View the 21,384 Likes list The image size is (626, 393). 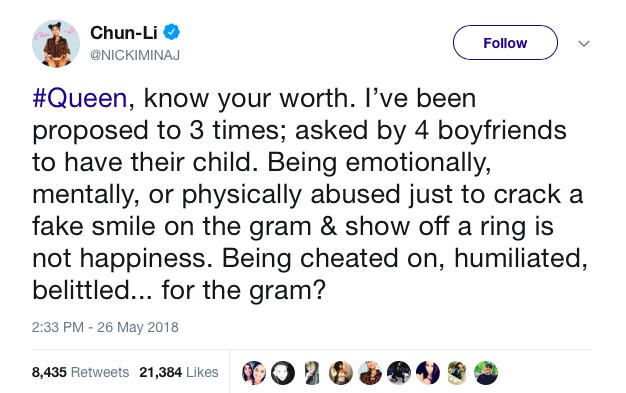tap(179, 372)
